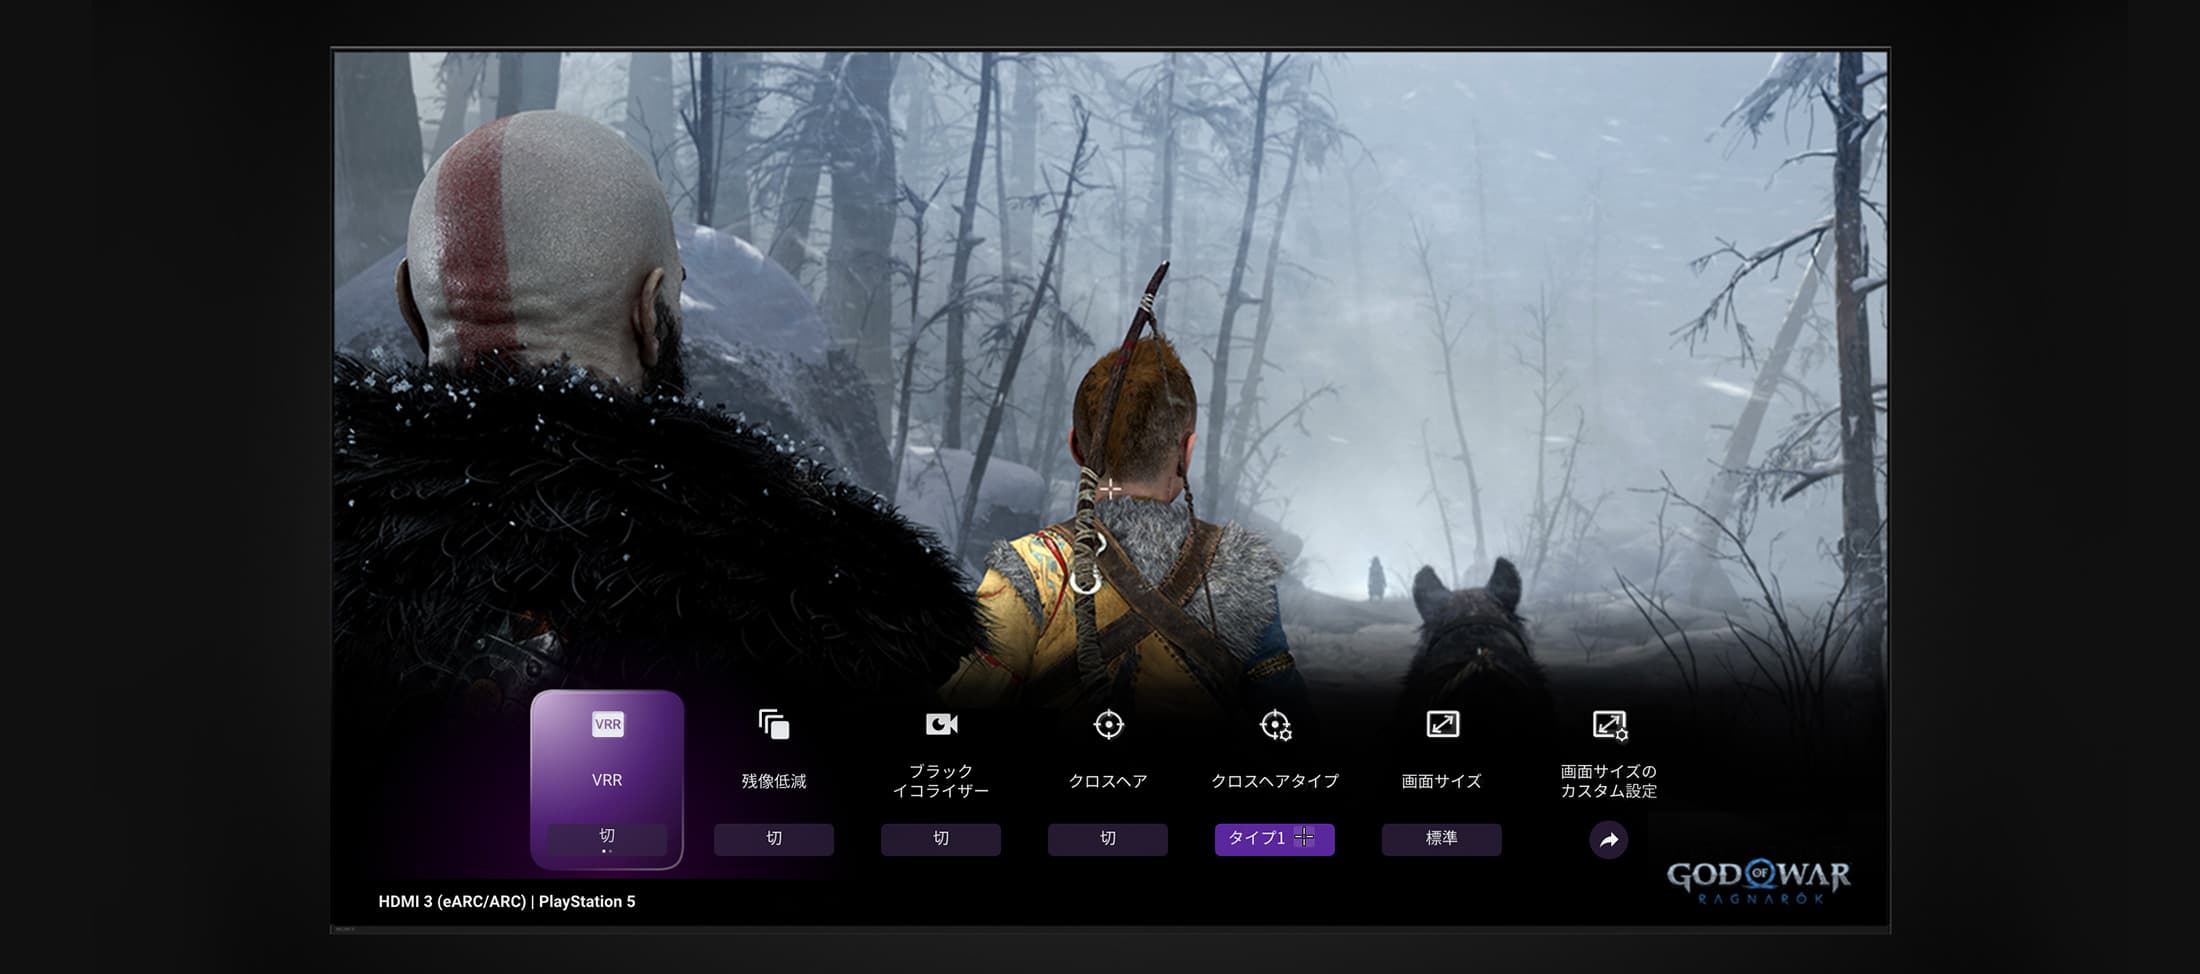The height and width of the screenshot is (974, 2200).
Task: Toggle the 切 value under ブラックイコライザー
Action: click(x=940, y=839)
